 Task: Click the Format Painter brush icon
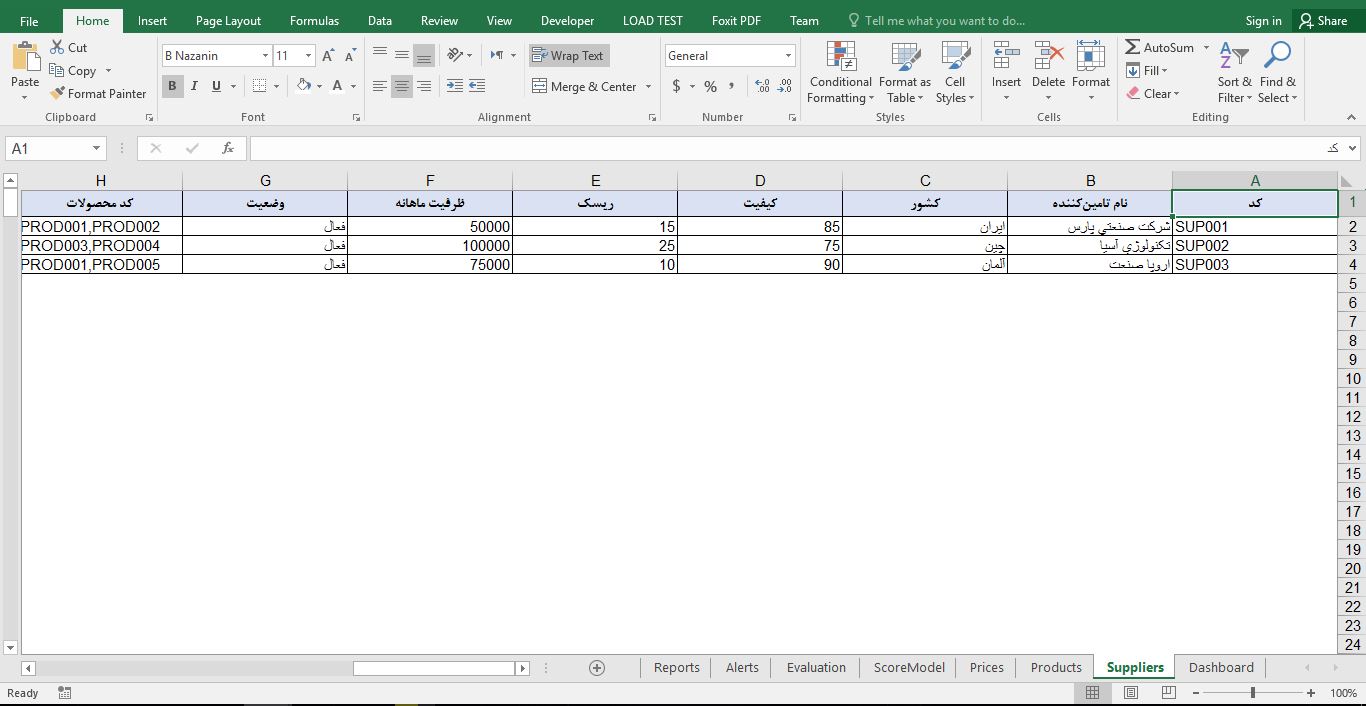[58, 93]
